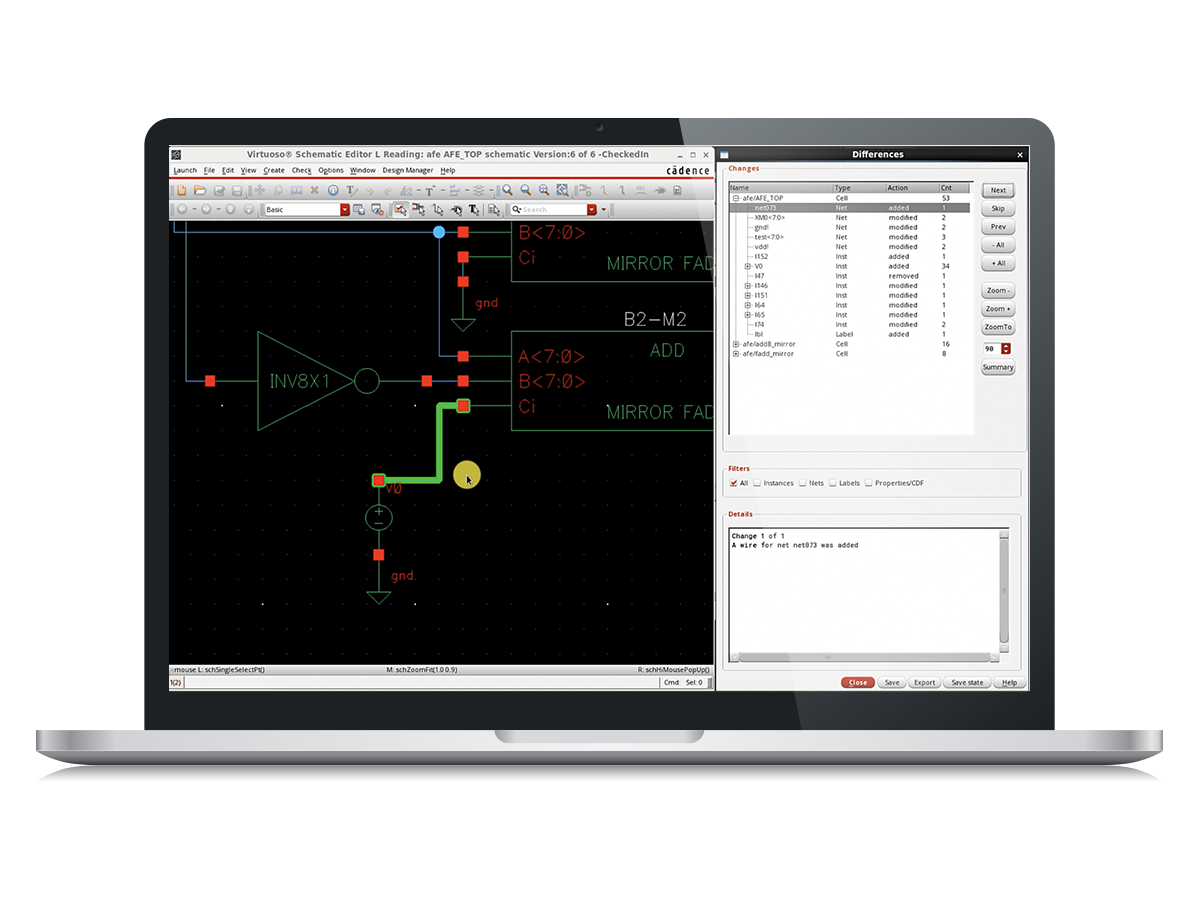Open the Create menu
Viewport: 1200px width, 900px height.
(273, 170)
